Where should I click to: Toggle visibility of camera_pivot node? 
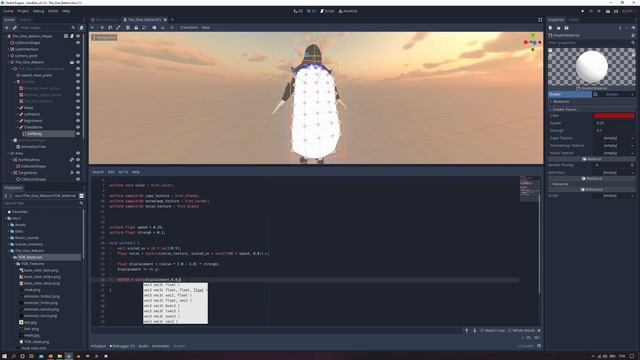[x=78, y=56]
